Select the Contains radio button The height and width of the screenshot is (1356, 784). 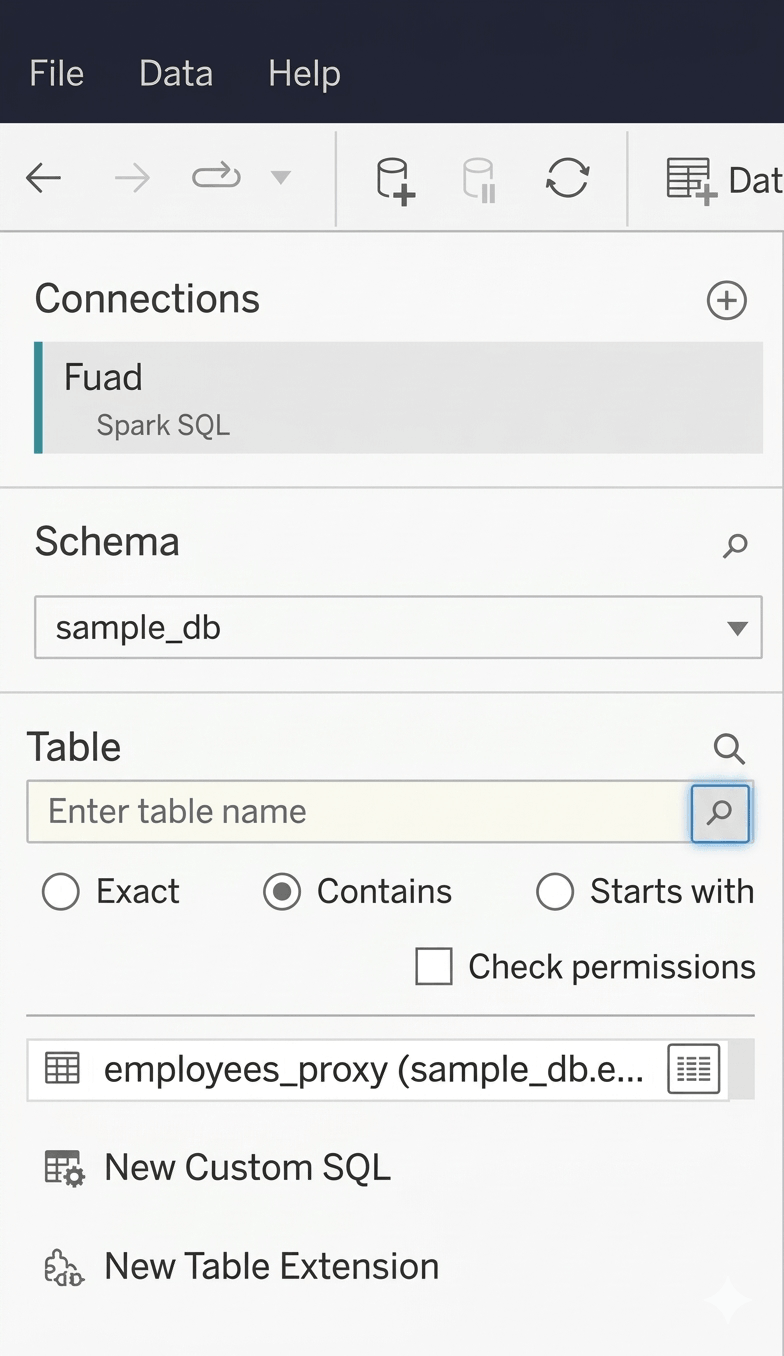(x=282, y=891)
